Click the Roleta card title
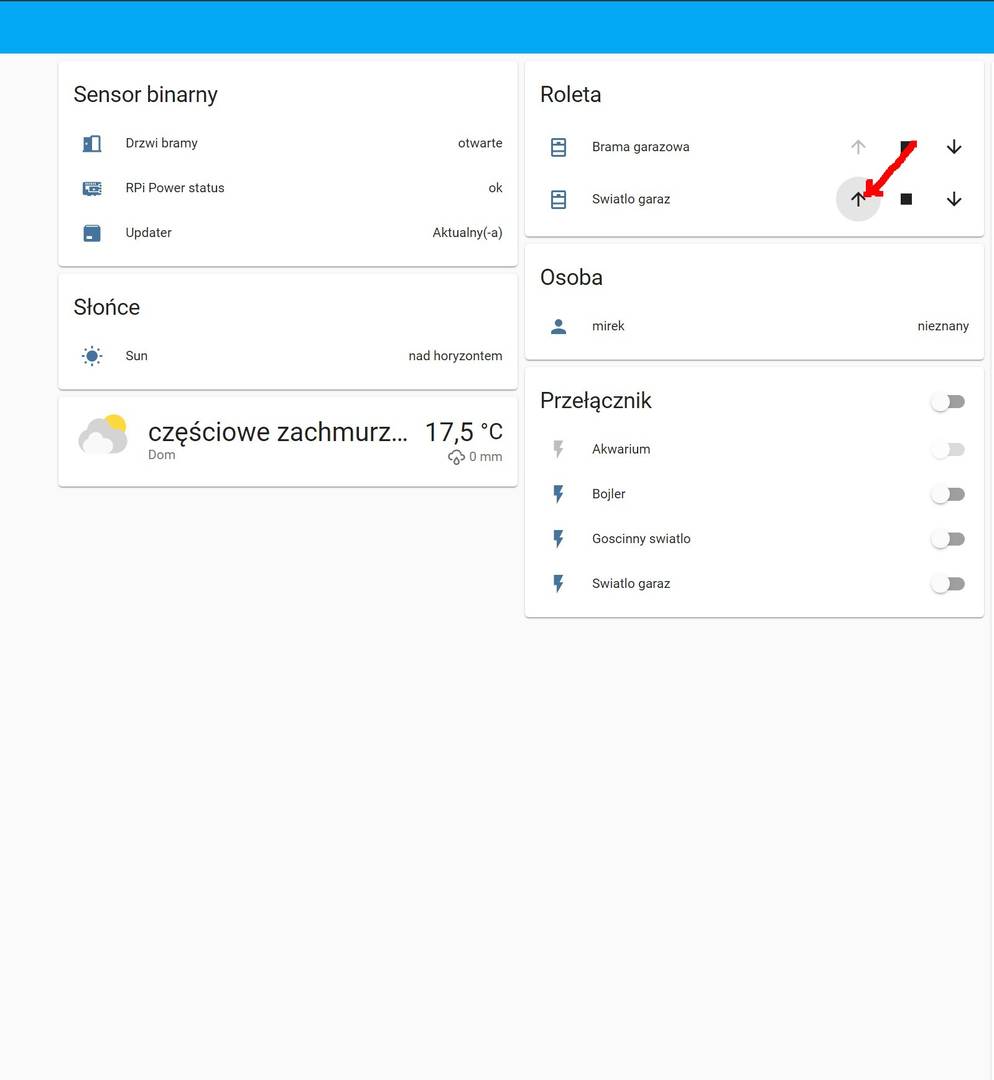The height and width of the screenshot is (1080, 994). click(570, 94)
